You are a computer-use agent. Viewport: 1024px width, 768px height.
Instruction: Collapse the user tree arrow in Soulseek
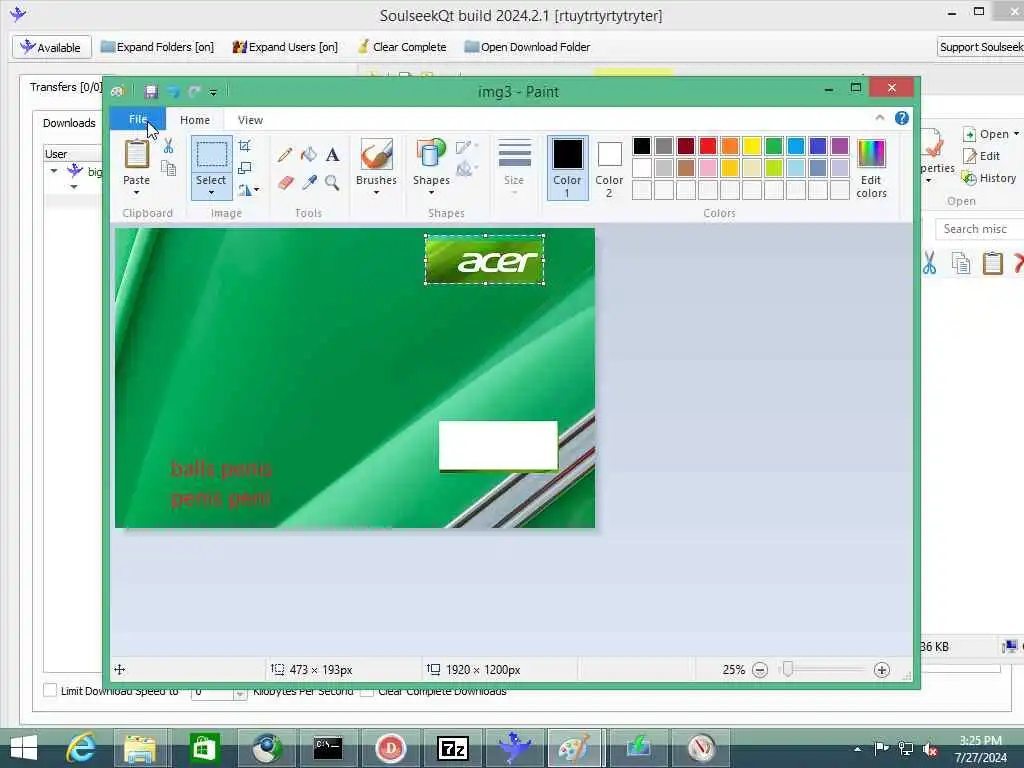(x=54, y=171)
